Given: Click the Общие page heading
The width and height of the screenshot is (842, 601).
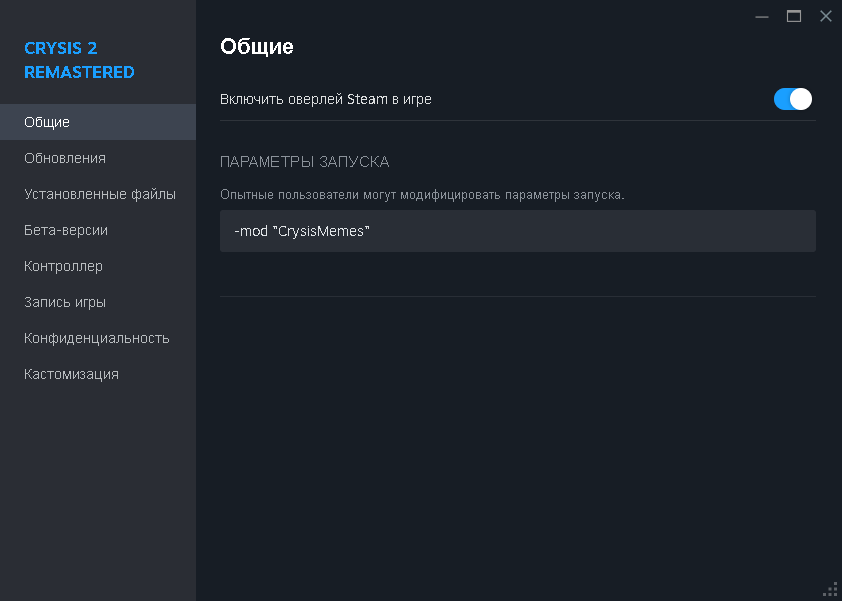Looking at the screenshot, I should tap(256, 46).
